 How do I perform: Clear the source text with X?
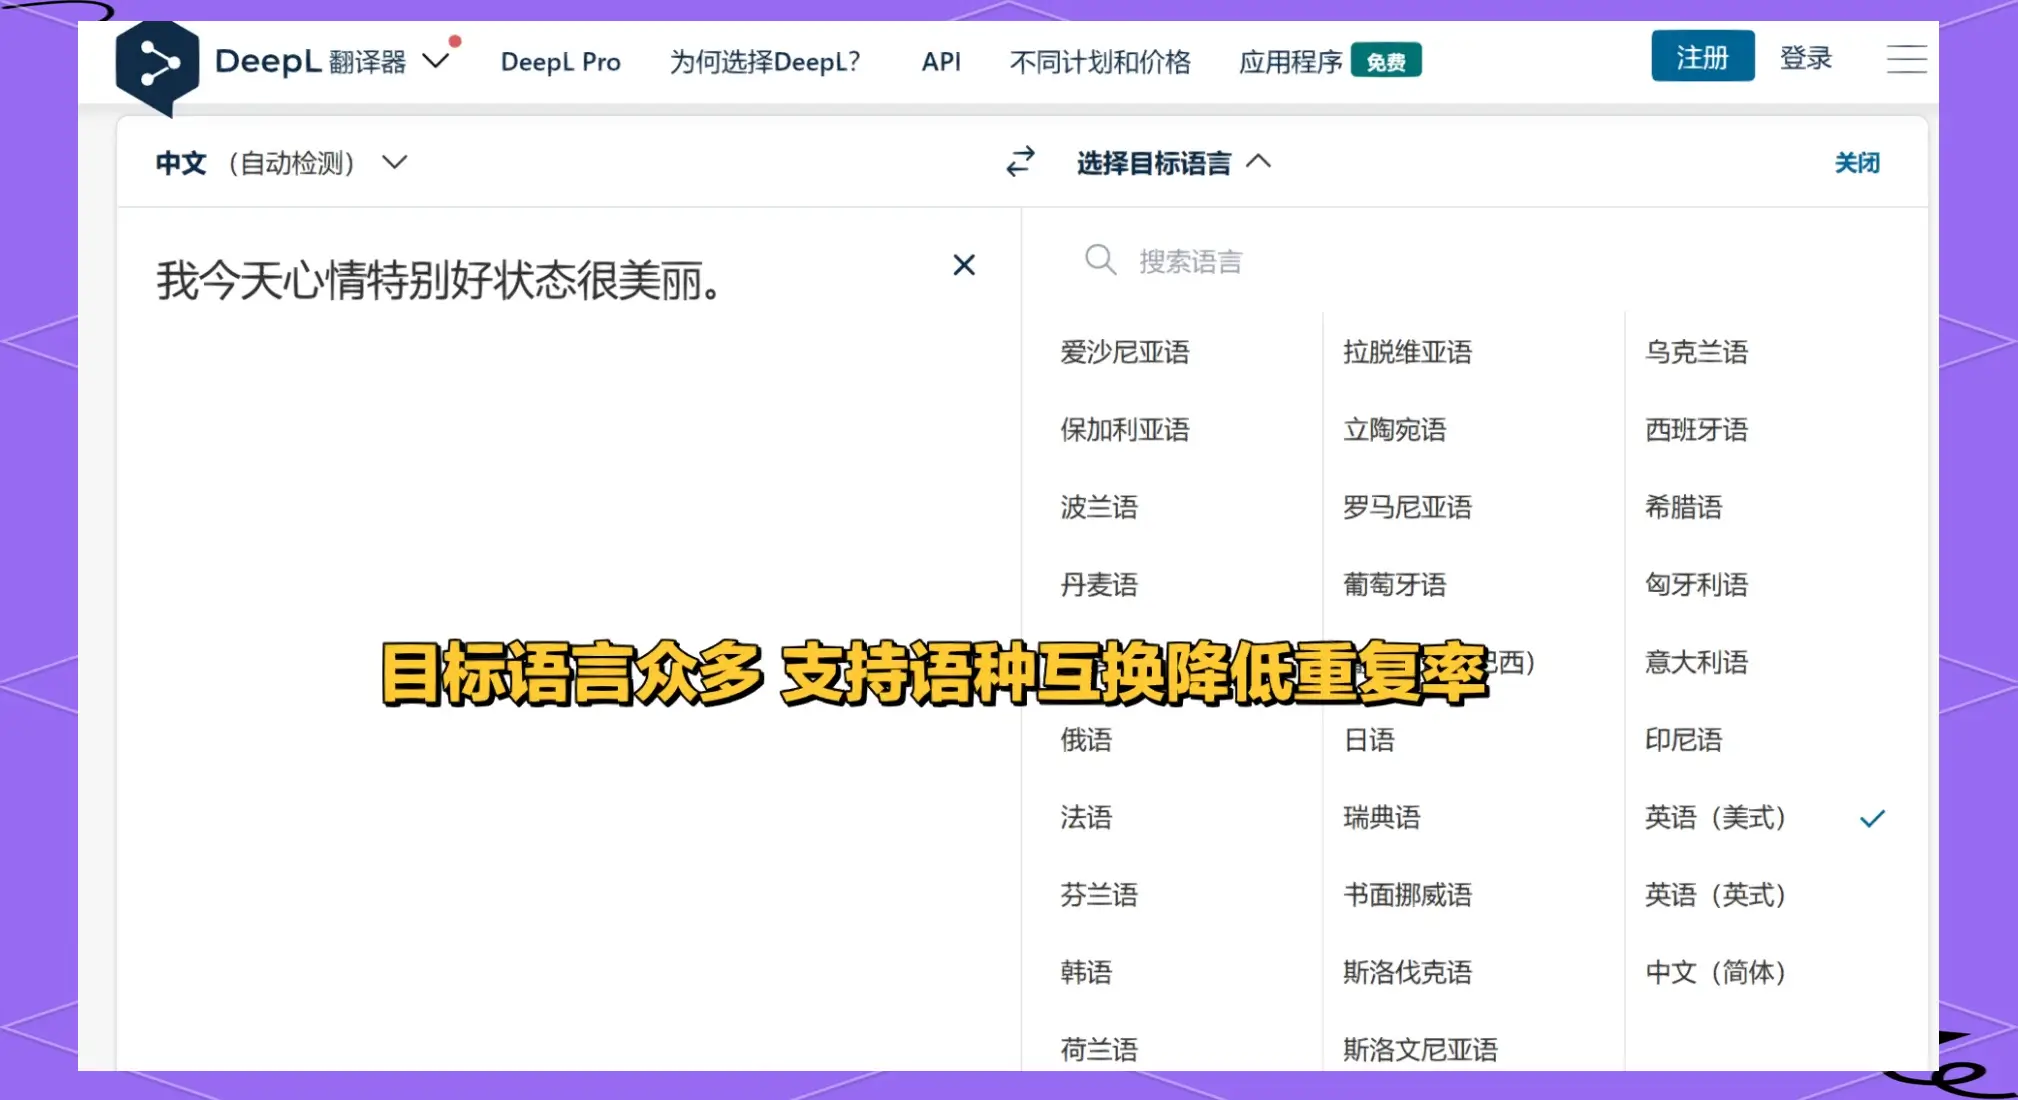pyautogui.click(x=964, y=265)
